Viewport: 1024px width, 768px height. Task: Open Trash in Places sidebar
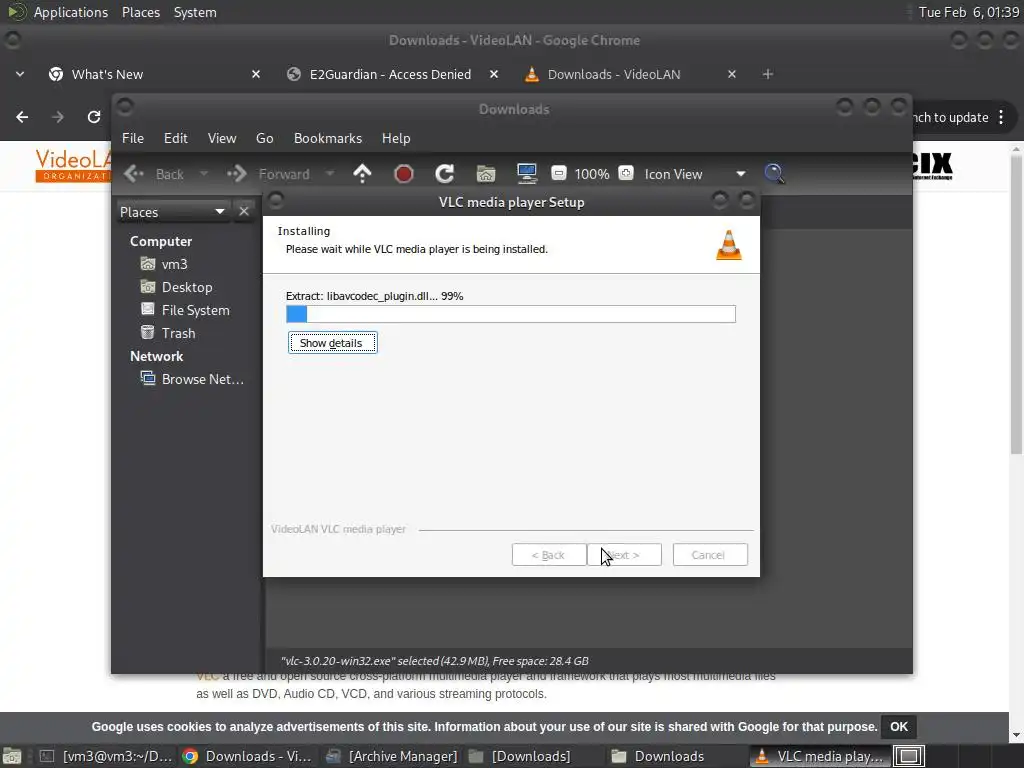click(178, 333)
